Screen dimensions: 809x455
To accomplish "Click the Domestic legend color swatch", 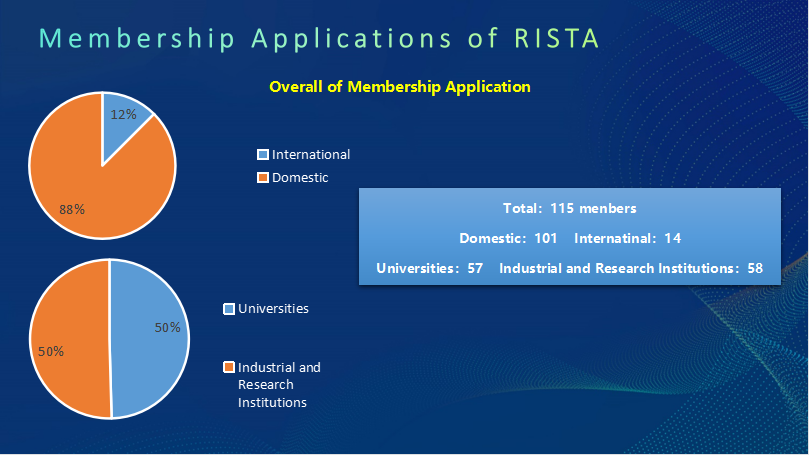I will point(263,177).
